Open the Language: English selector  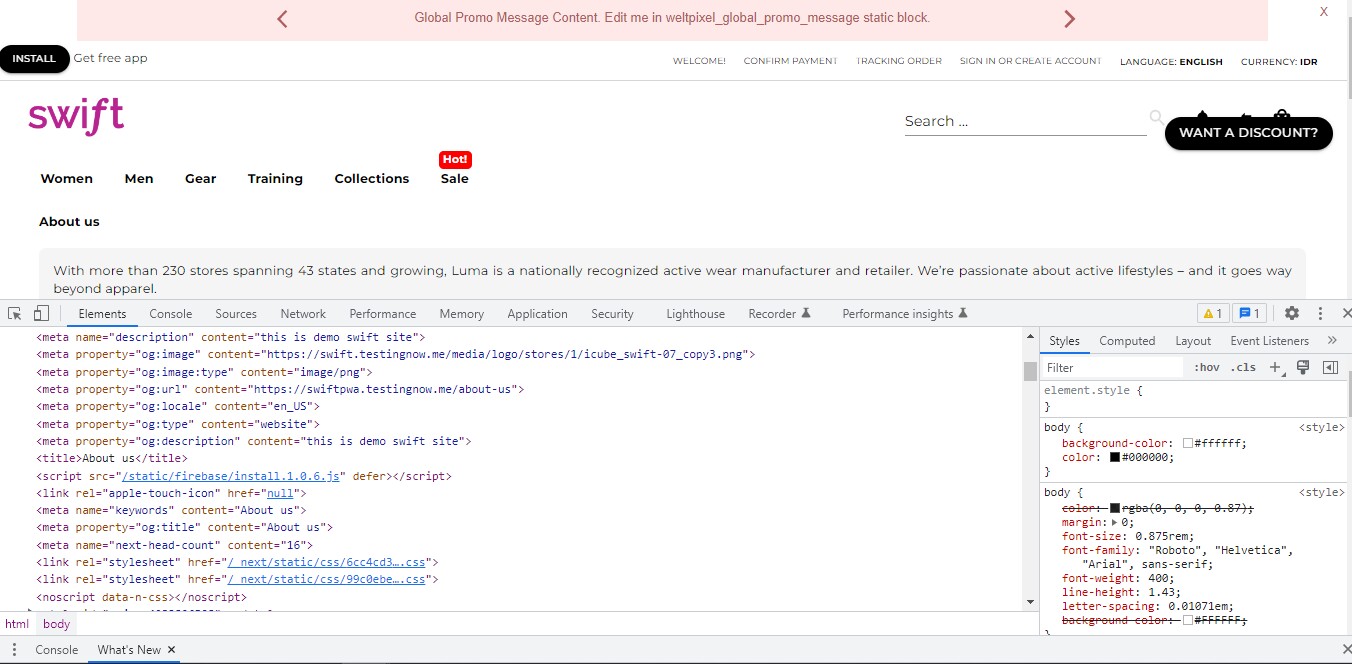1171,61
